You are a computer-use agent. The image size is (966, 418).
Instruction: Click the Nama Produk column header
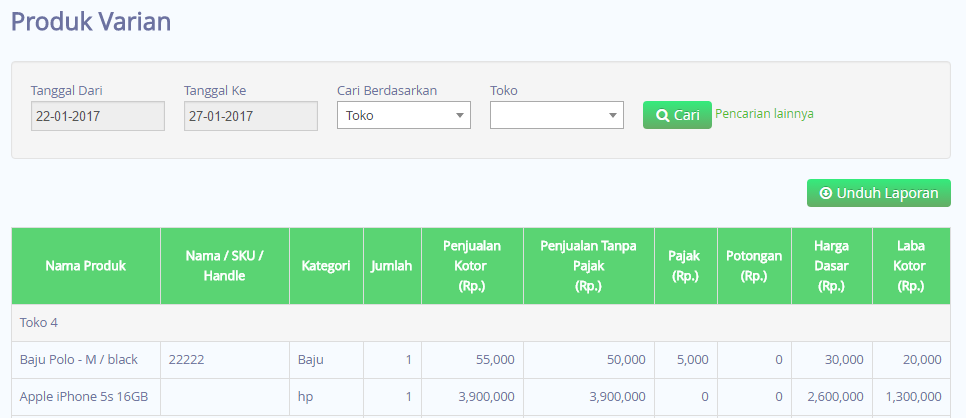pyautogui.click(x=86, y=266)
